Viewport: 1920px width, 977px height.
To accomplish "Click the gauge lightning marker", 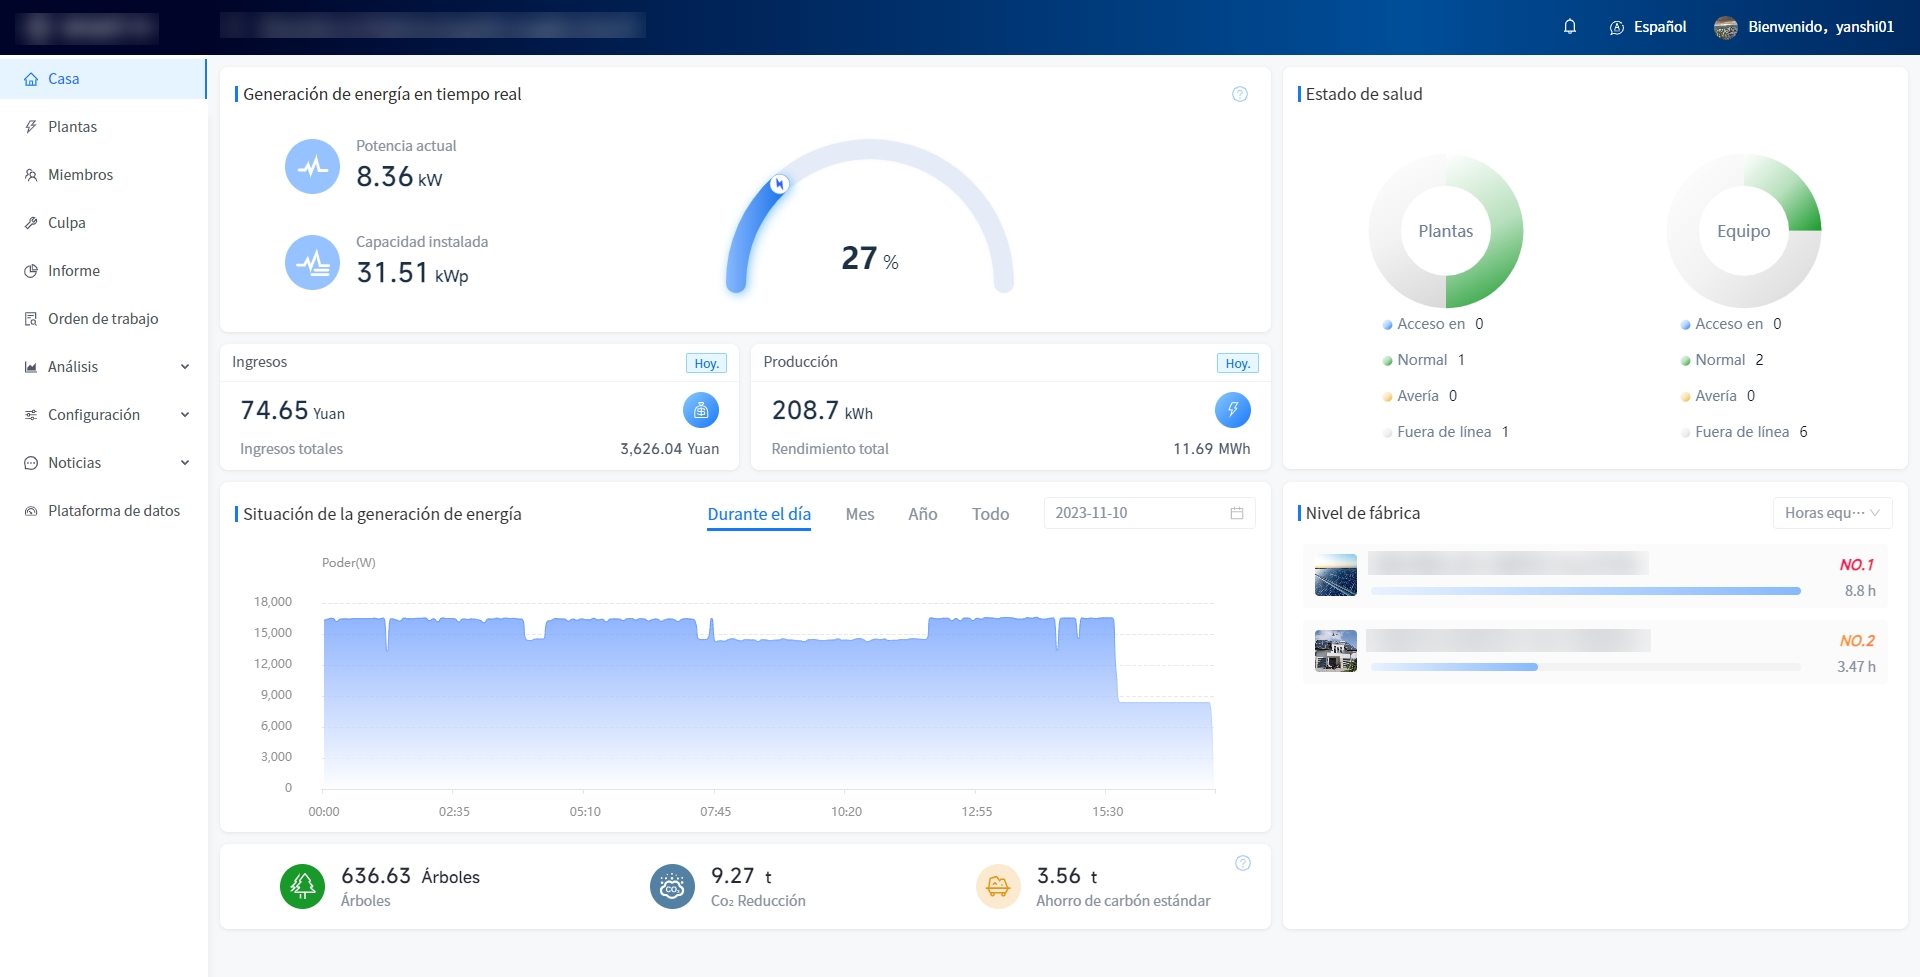I will click(x=780, y=184).
